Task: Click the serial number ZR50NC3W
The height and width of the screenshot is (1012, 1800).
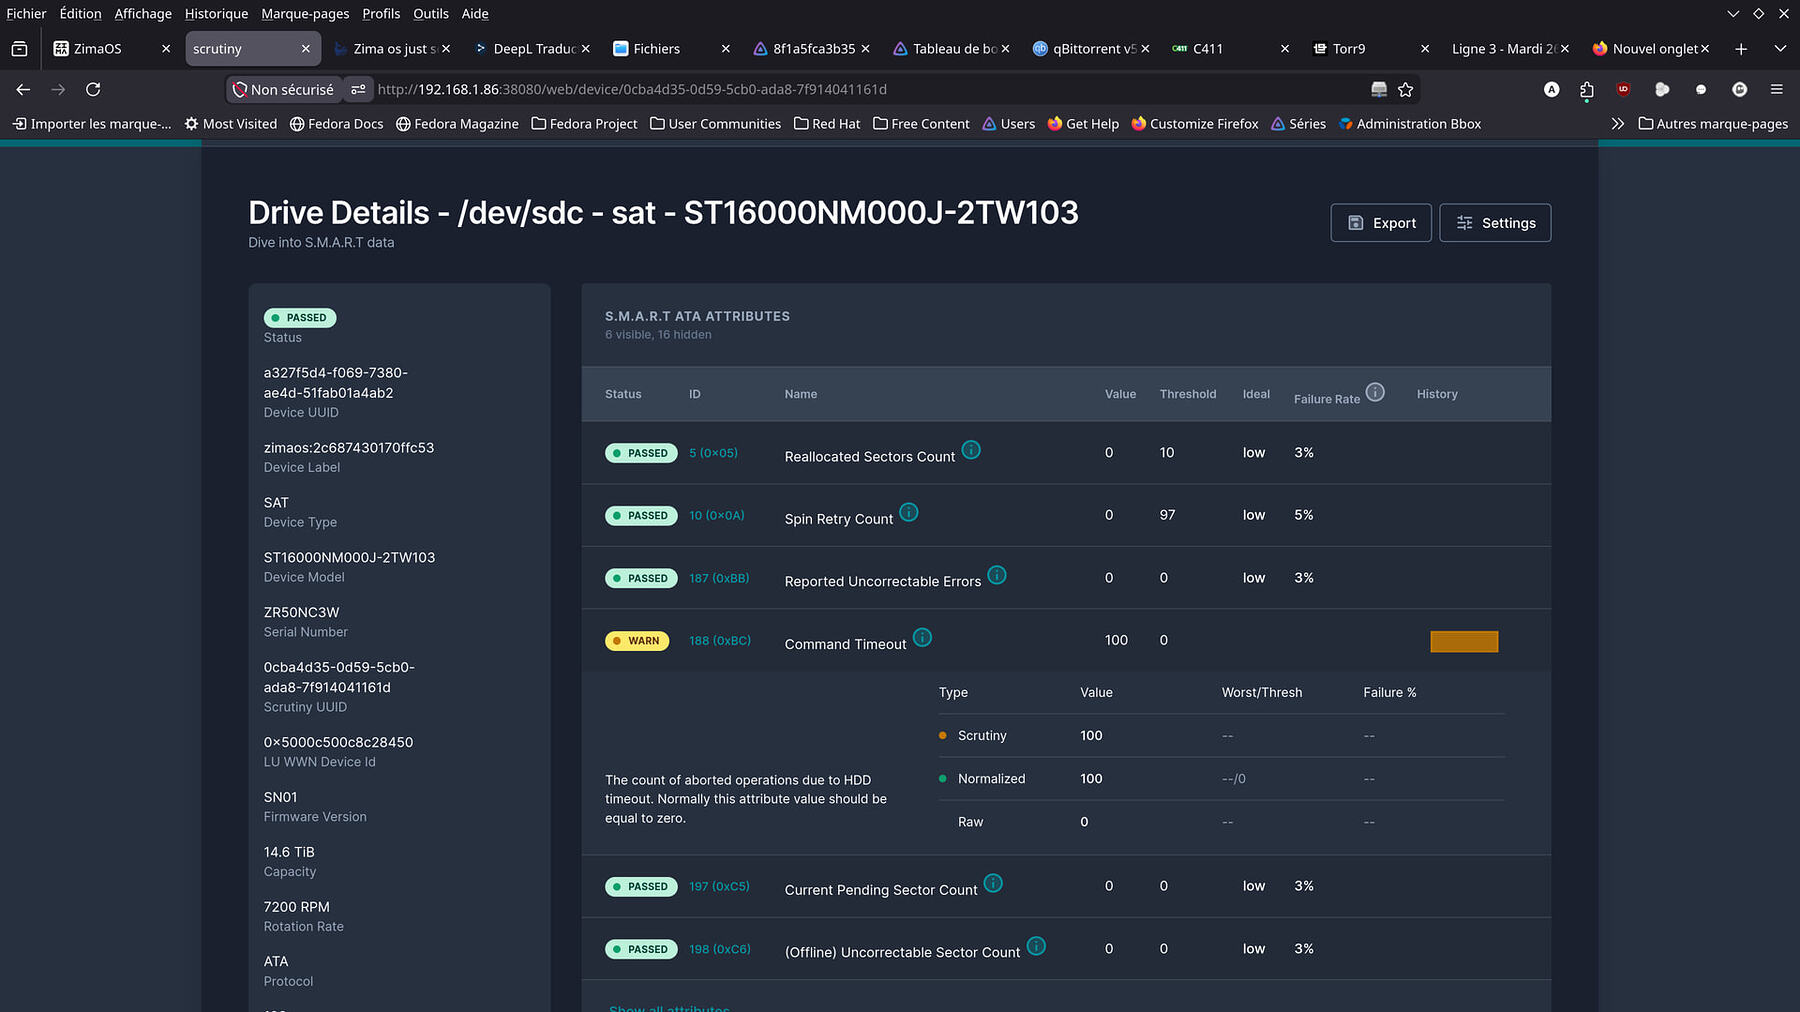Action: click(x=301, y=612)
